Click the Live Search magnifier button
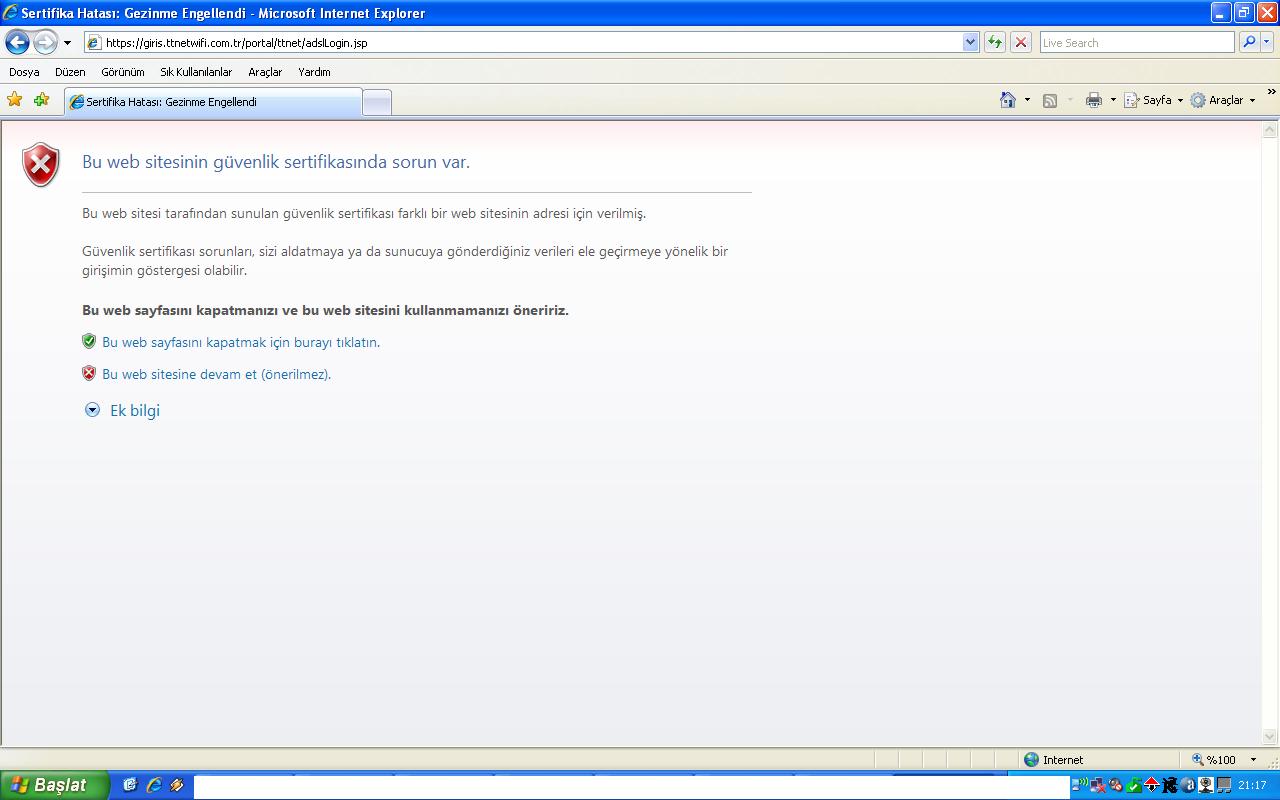This screenshot has width=1280, height=800. [1248, 42]
